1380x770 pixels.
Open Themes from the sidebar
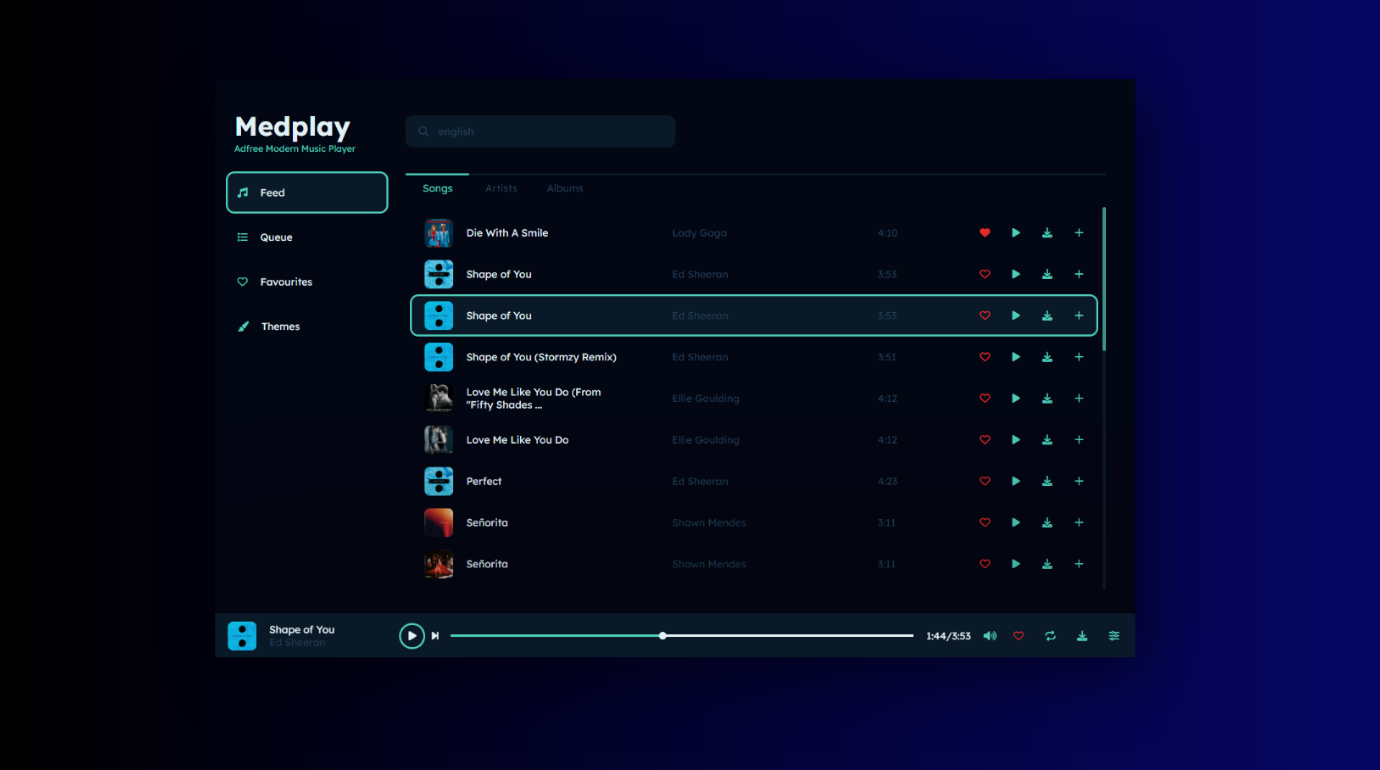[280, 326]
